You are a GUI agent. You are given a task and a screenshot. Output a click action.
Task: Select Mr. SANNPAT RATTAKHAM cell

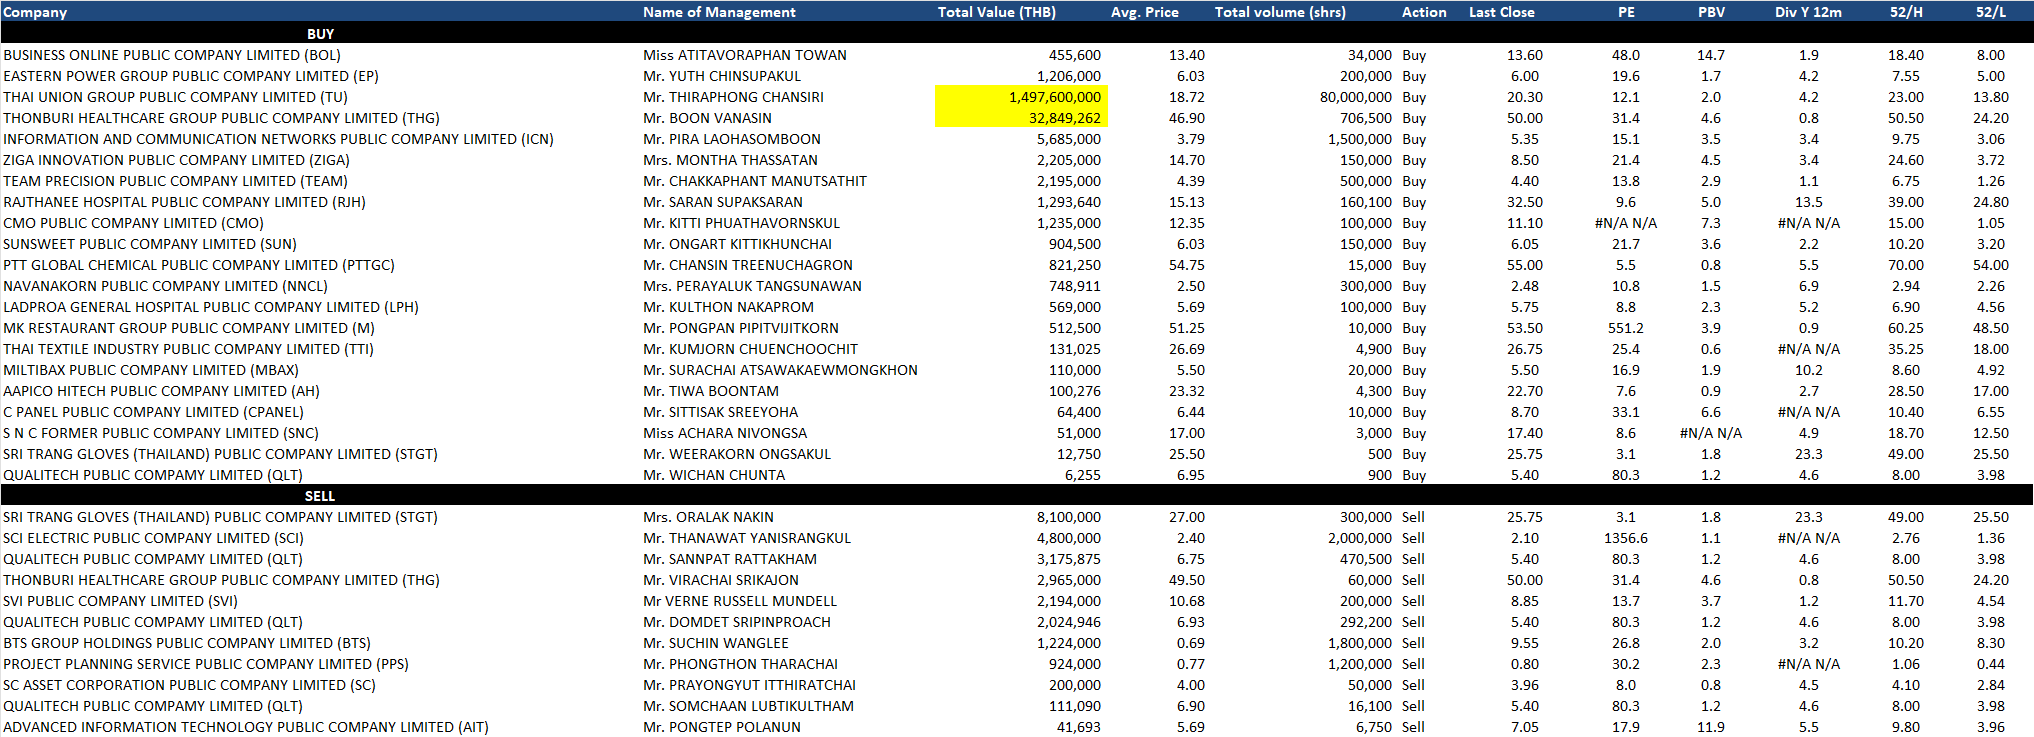tap(730, 559)
